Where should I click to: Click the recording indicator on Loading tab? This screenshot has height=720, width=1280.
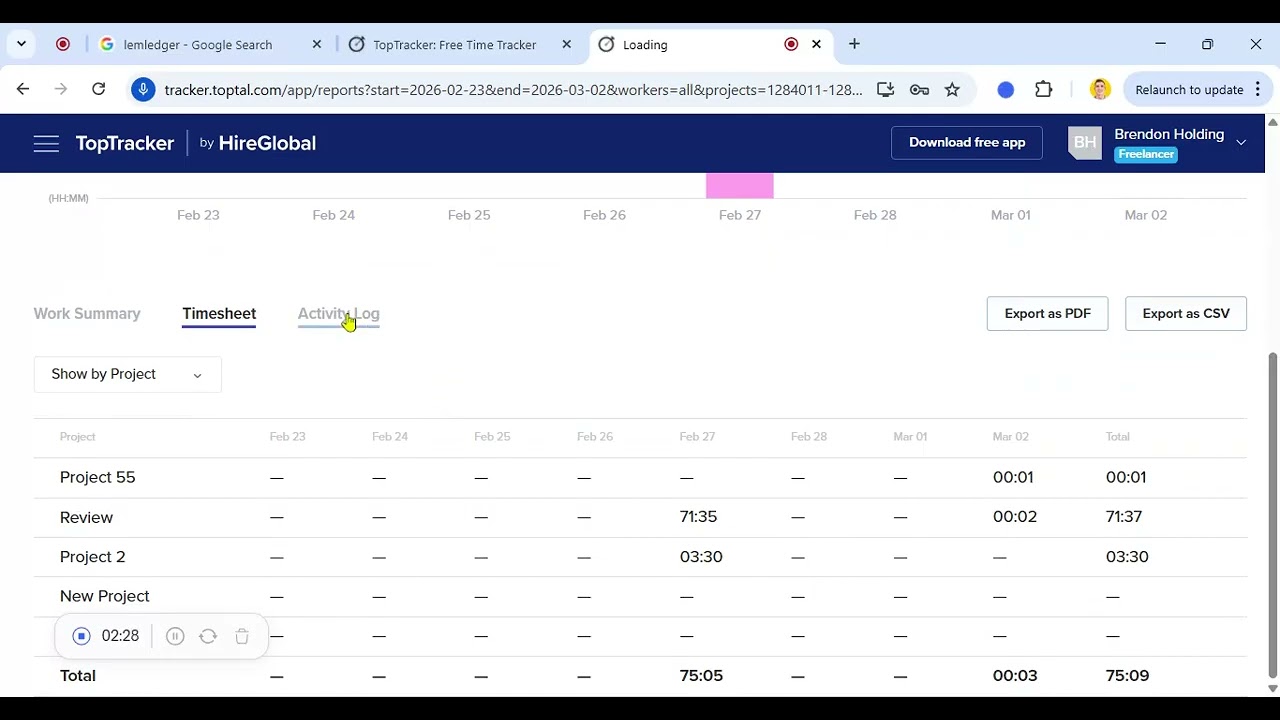(x=791, y=44)
